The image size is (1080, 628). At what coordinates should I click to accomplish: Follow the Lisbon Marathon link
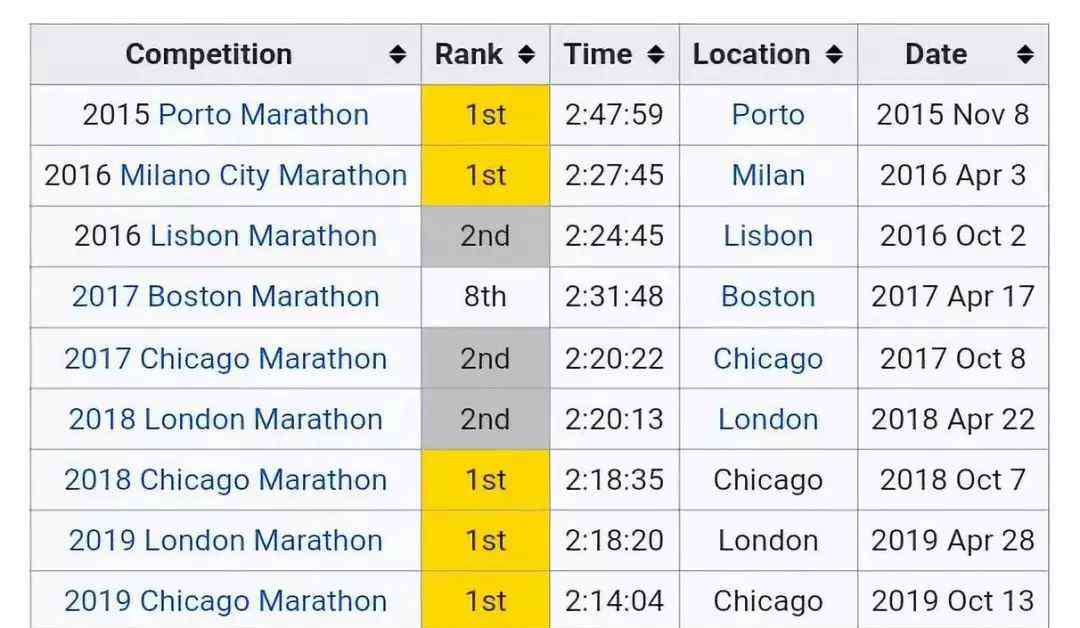[263, 236]
